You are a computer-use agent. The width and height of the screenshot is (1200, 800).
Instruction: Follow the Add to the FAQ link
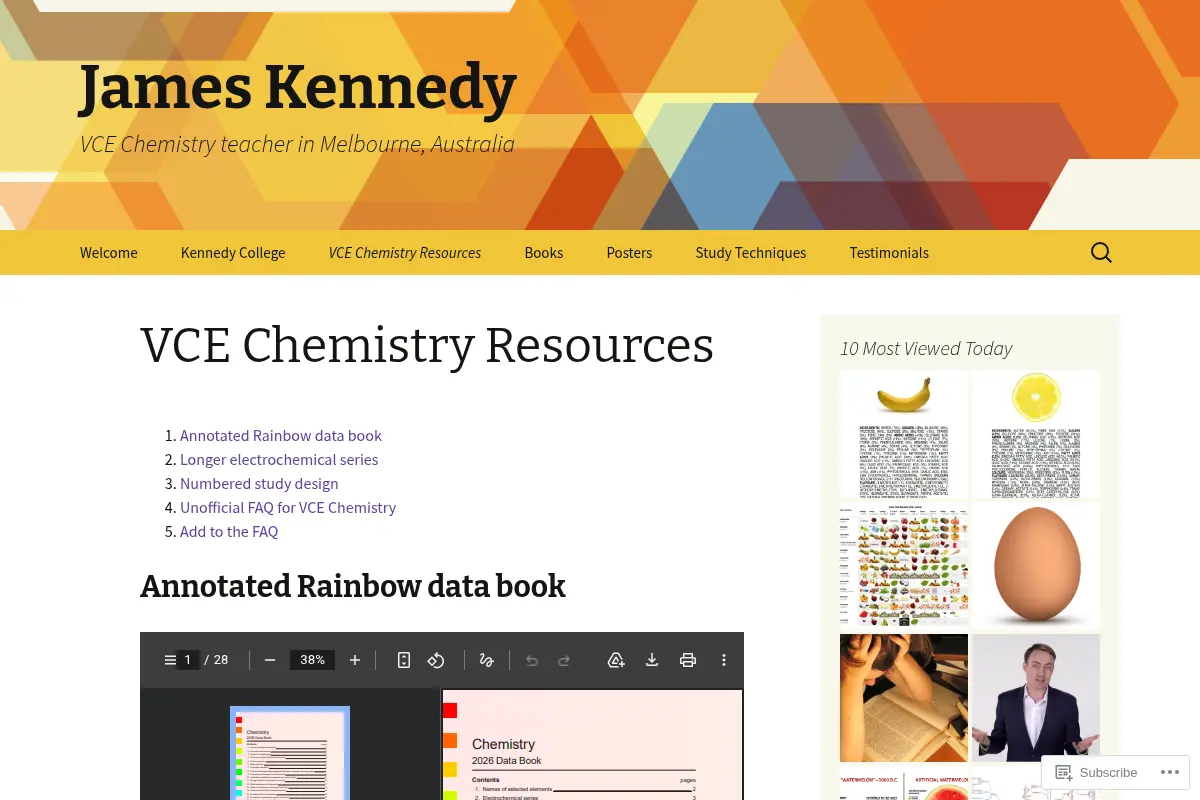click(x=229, y=532)
